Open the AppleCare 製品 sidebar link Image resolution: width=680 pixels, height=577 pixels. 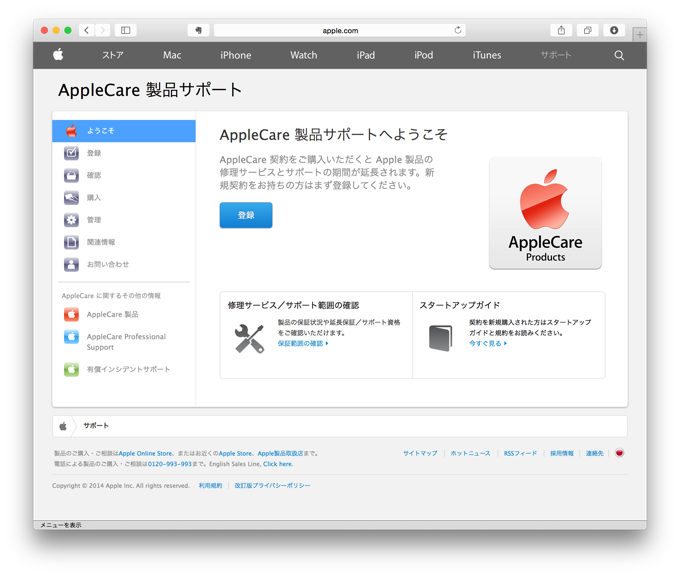pyautogui.click(x=112, y=315)
